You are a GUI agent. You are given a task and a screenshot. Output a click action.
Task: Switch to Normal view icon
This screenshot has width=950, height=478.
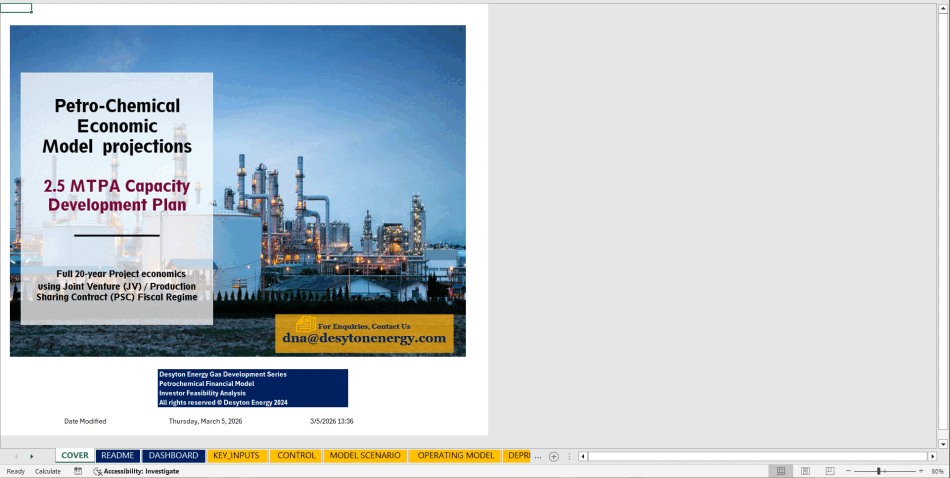(x=781, y=471)
